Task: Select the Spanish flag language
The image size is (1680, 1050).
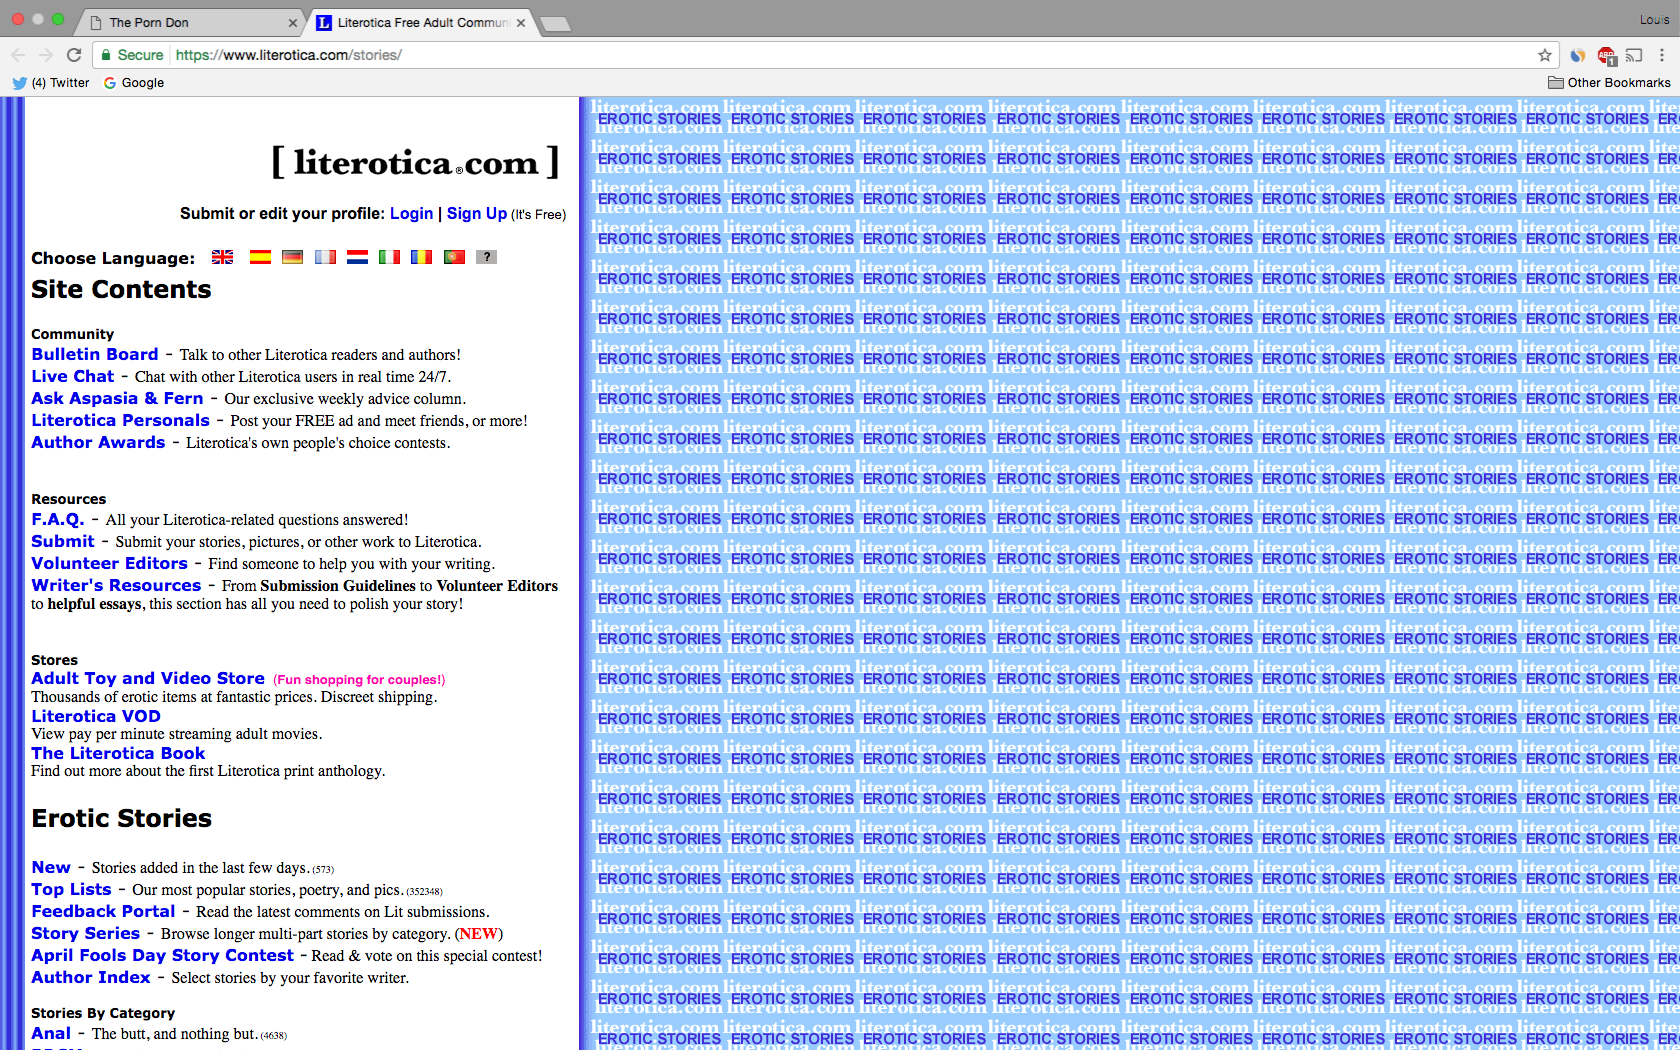Action: coord(260,257)
